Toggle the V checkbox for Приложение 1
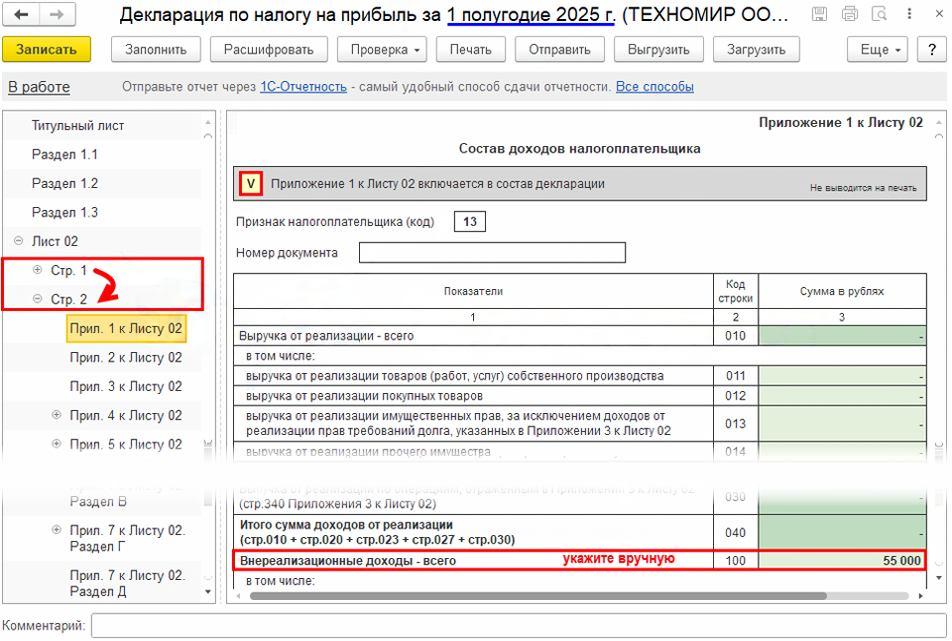 (251, 184)
